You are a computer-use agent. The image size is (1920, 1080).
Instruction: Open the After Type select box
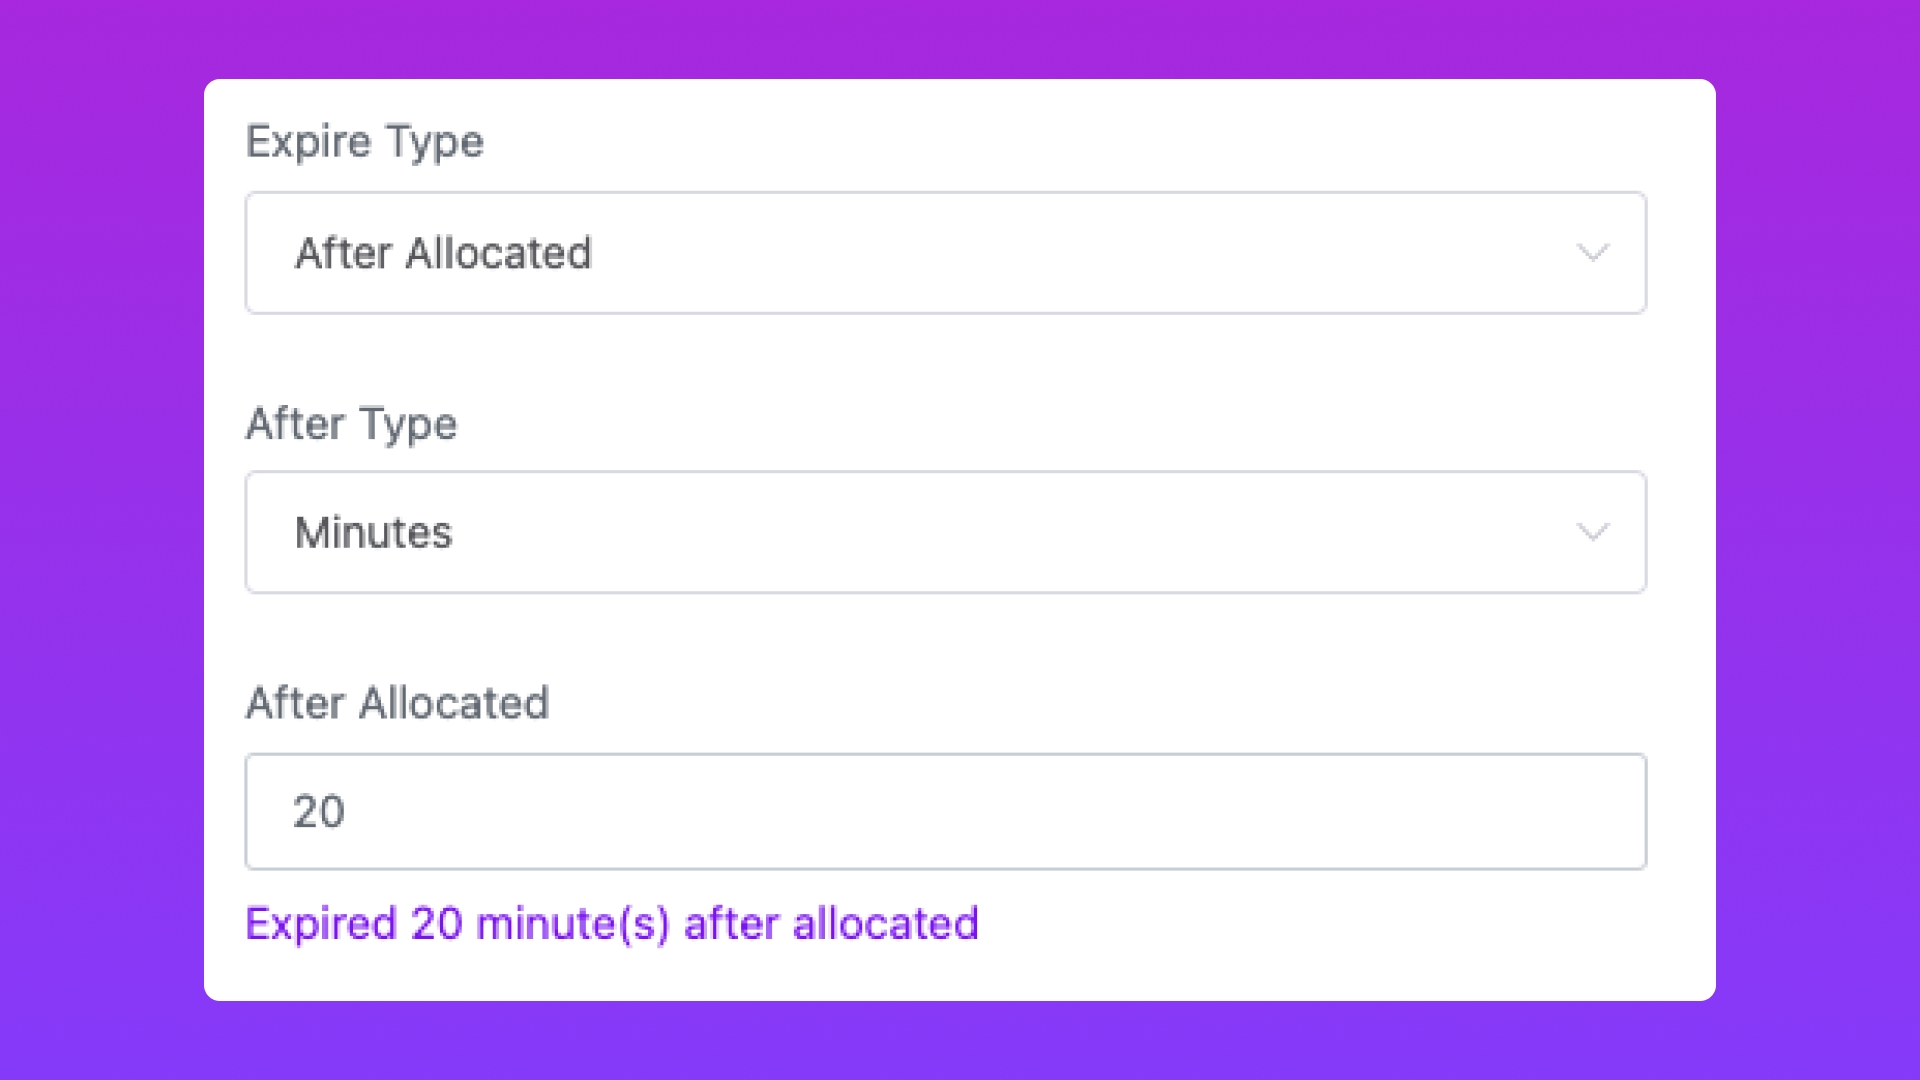coord(945,532)
